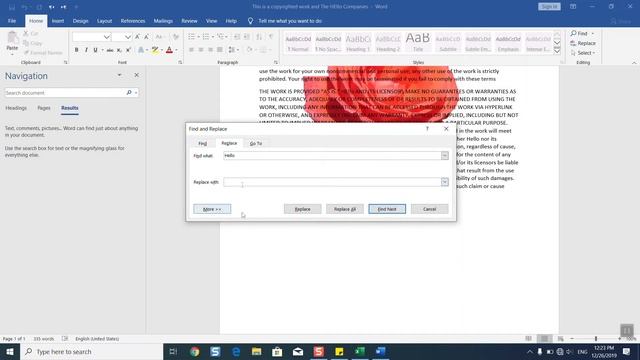Toggle Underline formatting in the ribbon
The height and width of the screenshot is (360, 640).
coord(96,50)
